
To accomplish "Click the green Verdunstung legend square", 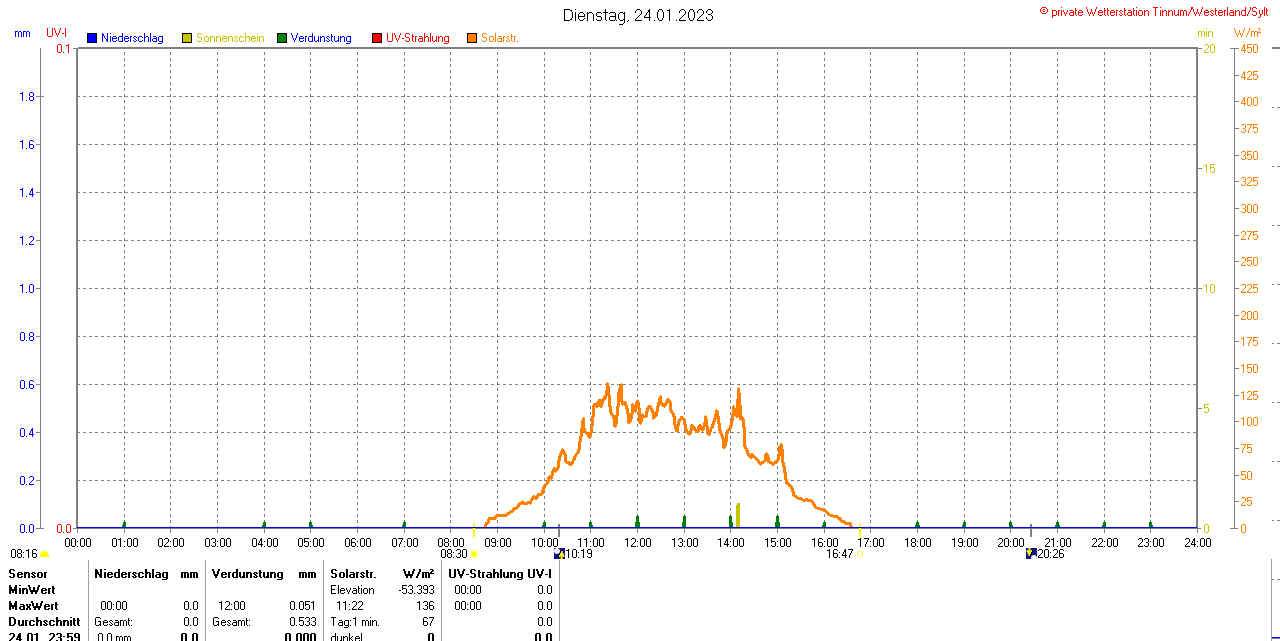I will pos(282,38).
